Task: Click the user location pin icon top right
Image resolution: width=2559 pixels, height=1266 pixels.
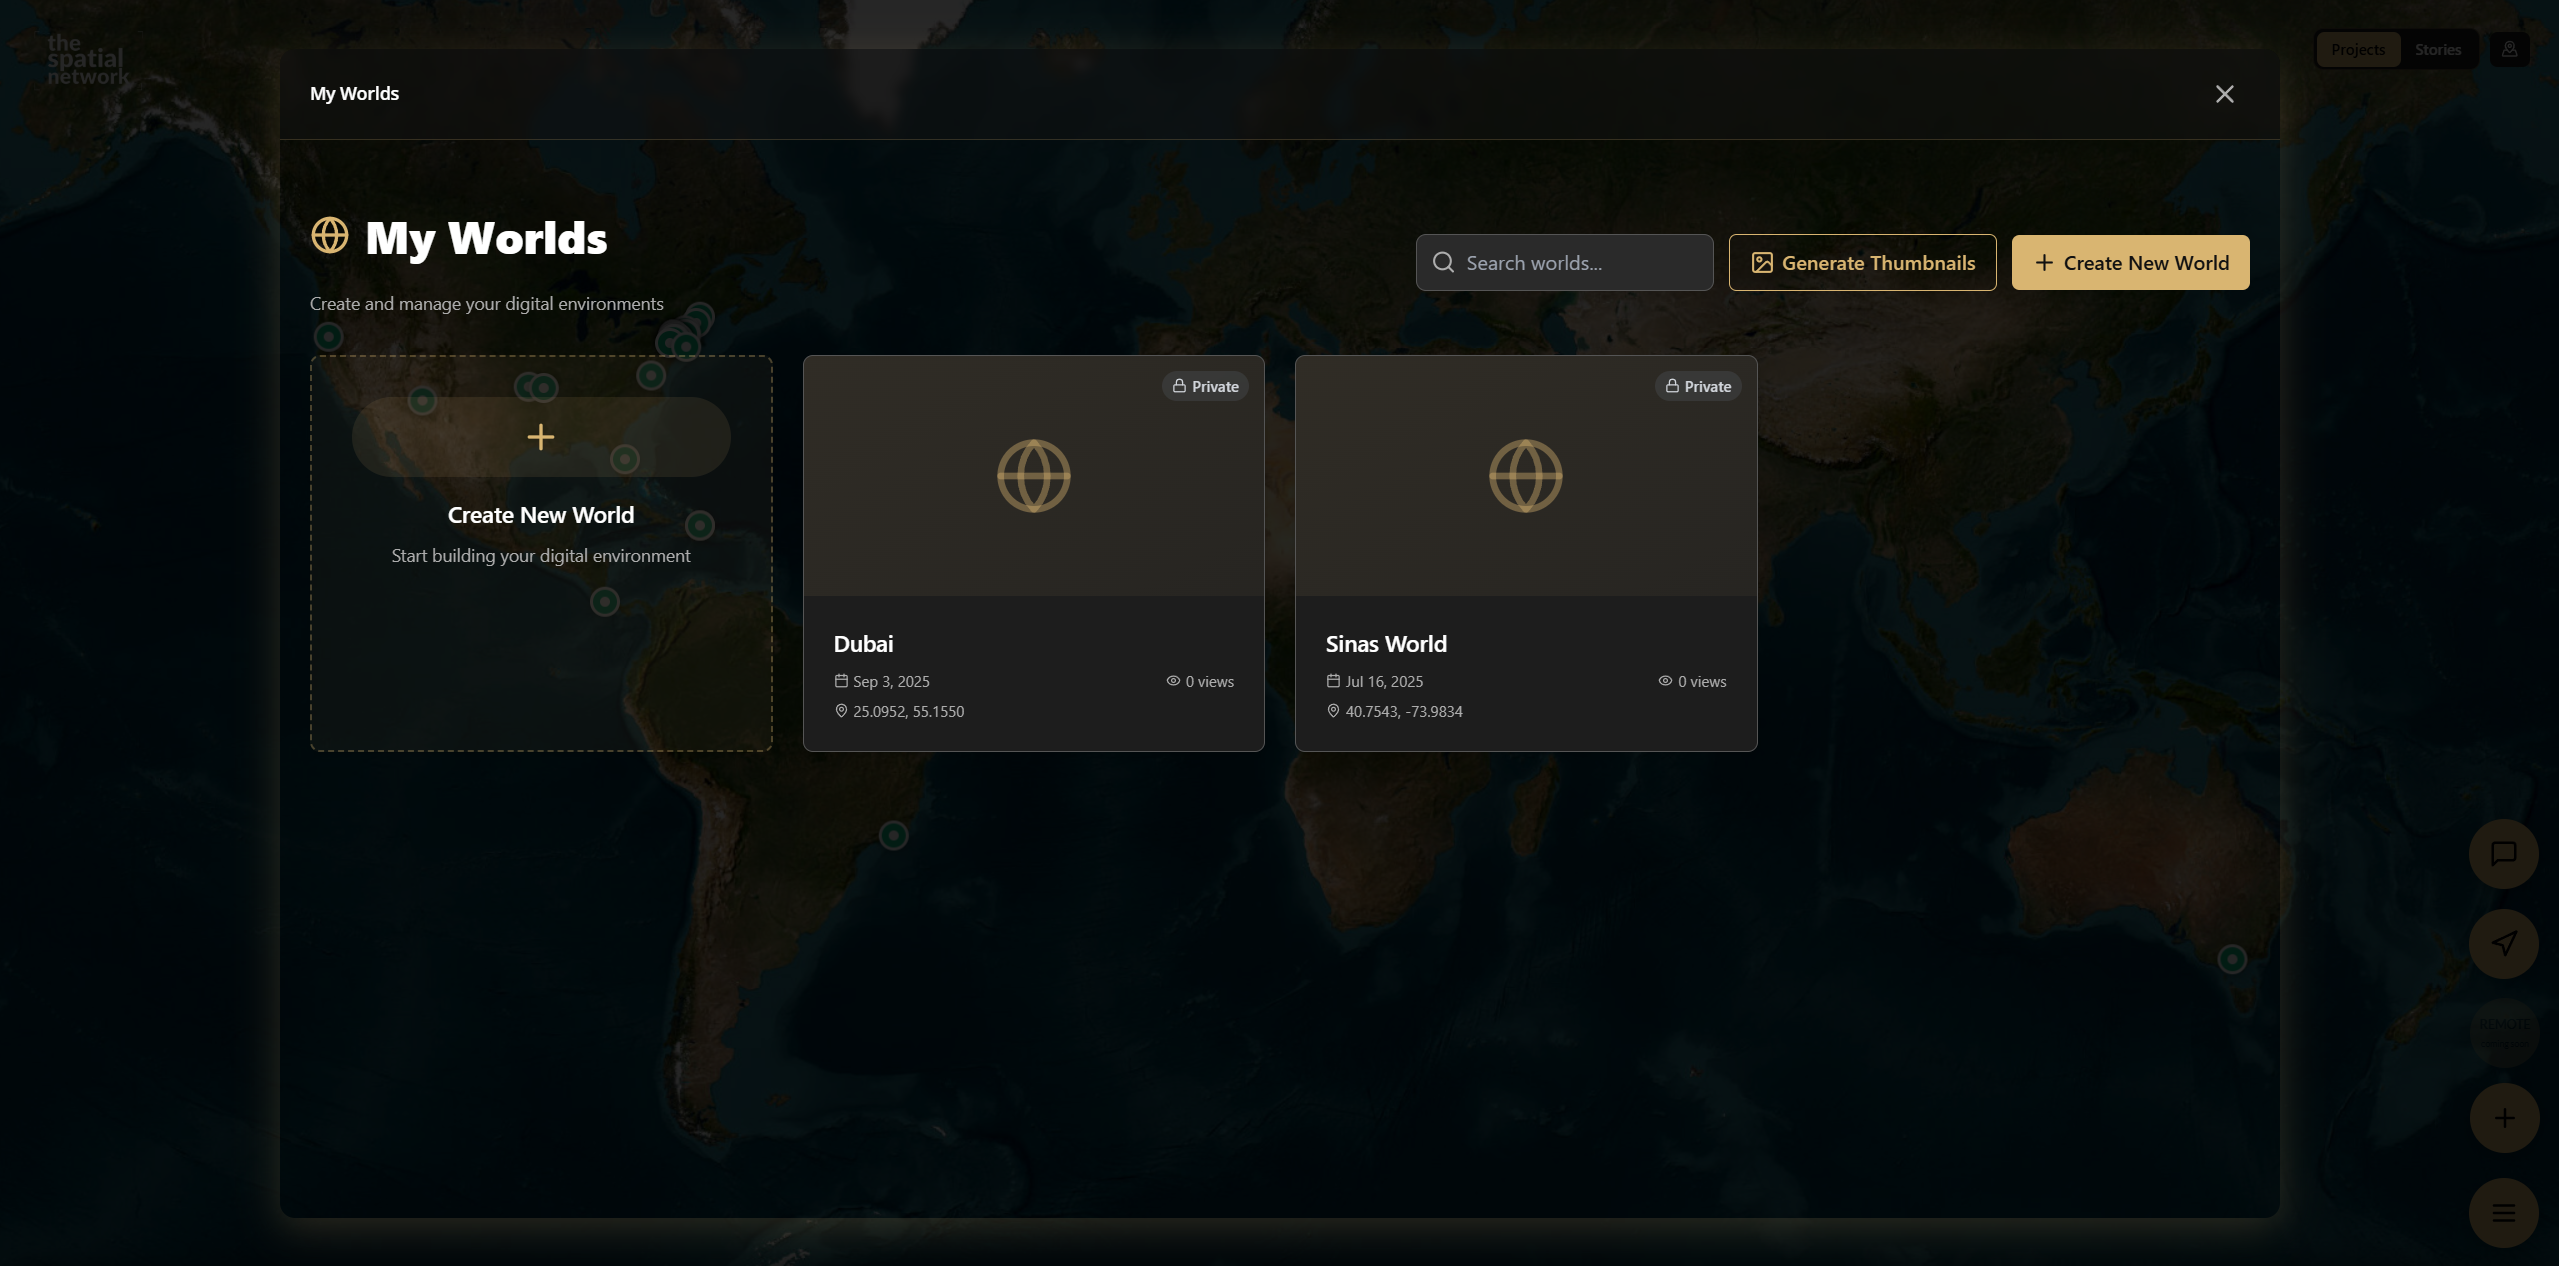Action: click(x=2510, y=48)
